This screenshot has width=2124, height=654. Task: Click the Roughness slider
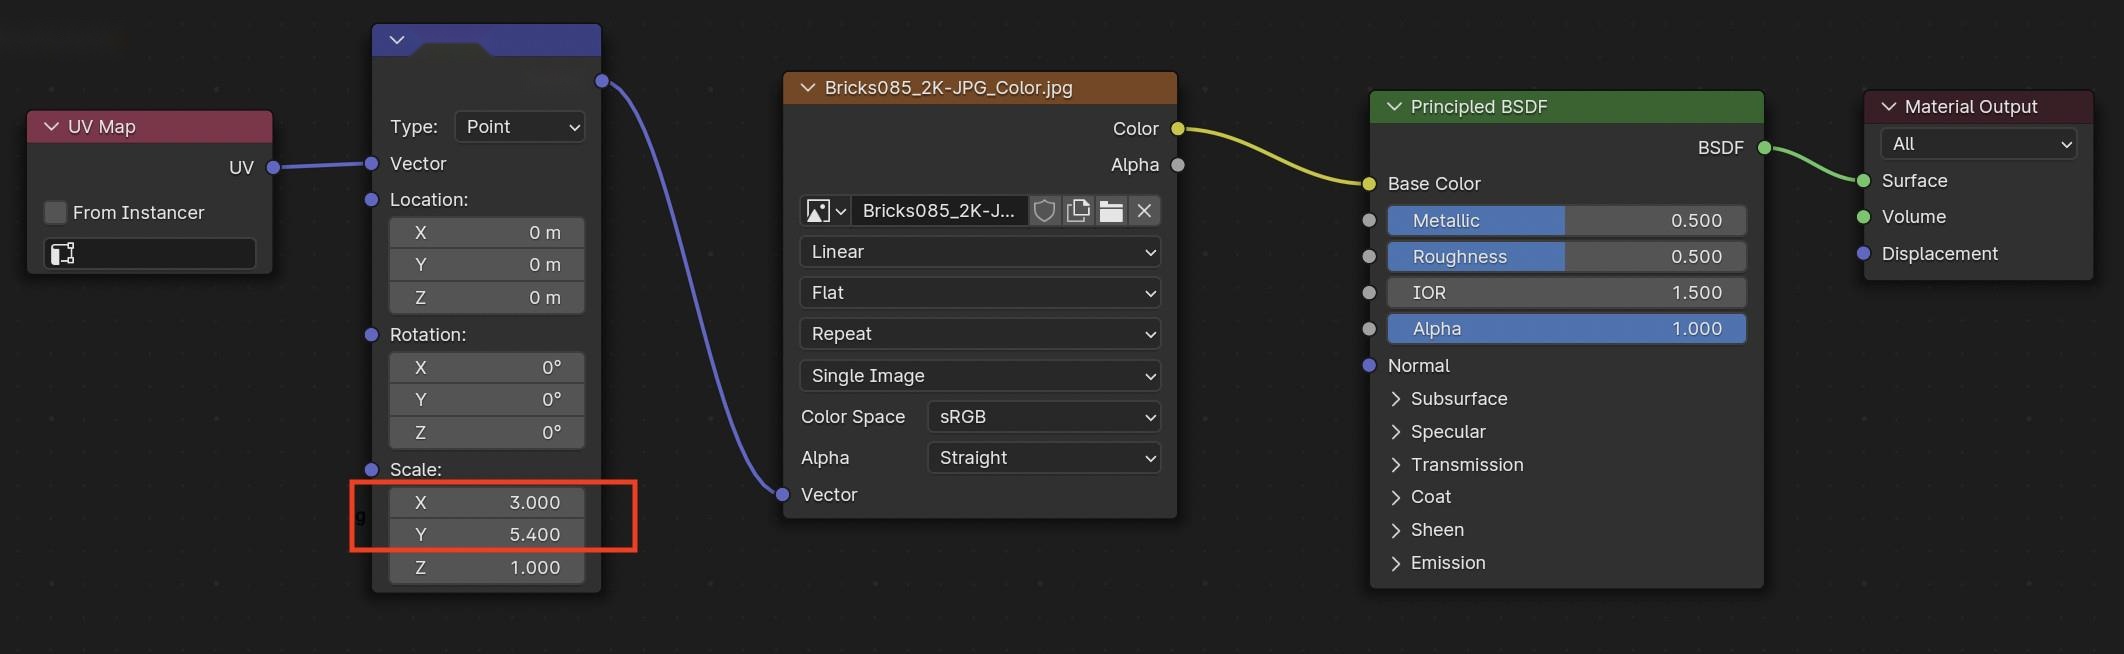click(x=1566, y=256)
